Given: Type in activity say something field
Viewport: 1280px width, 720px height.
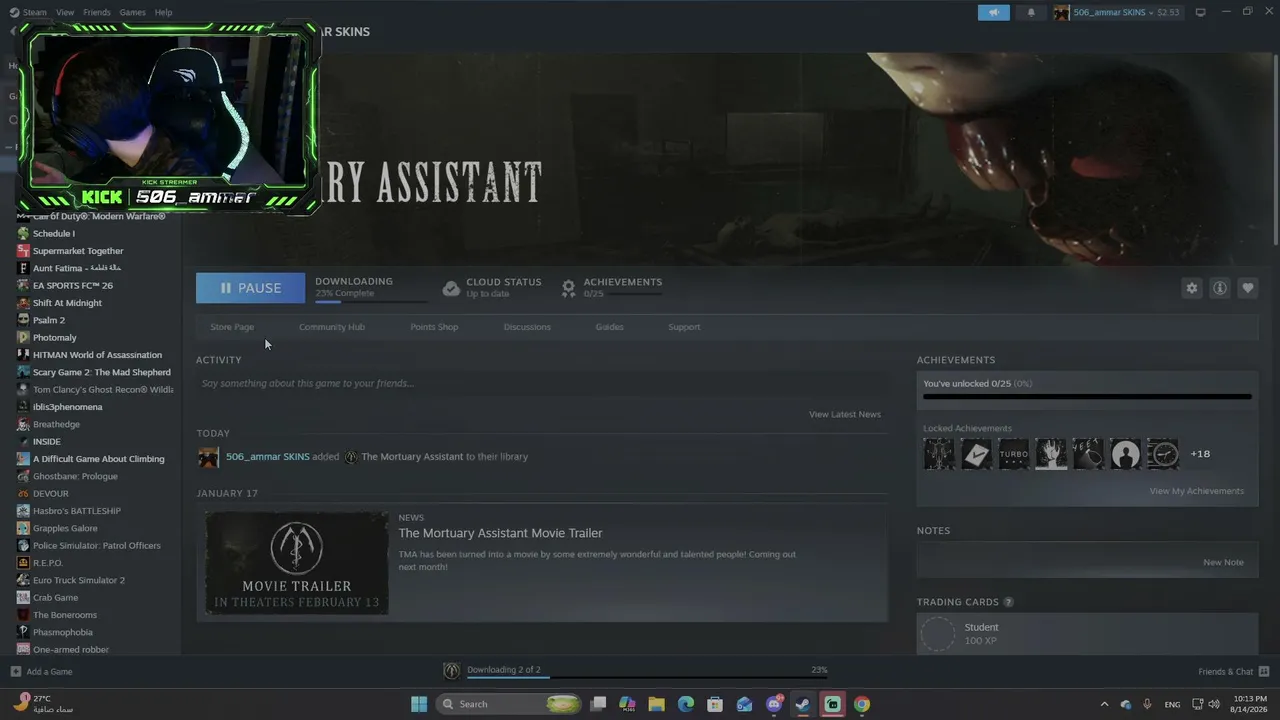Looking at the screenshot, I should pos(541,383).
